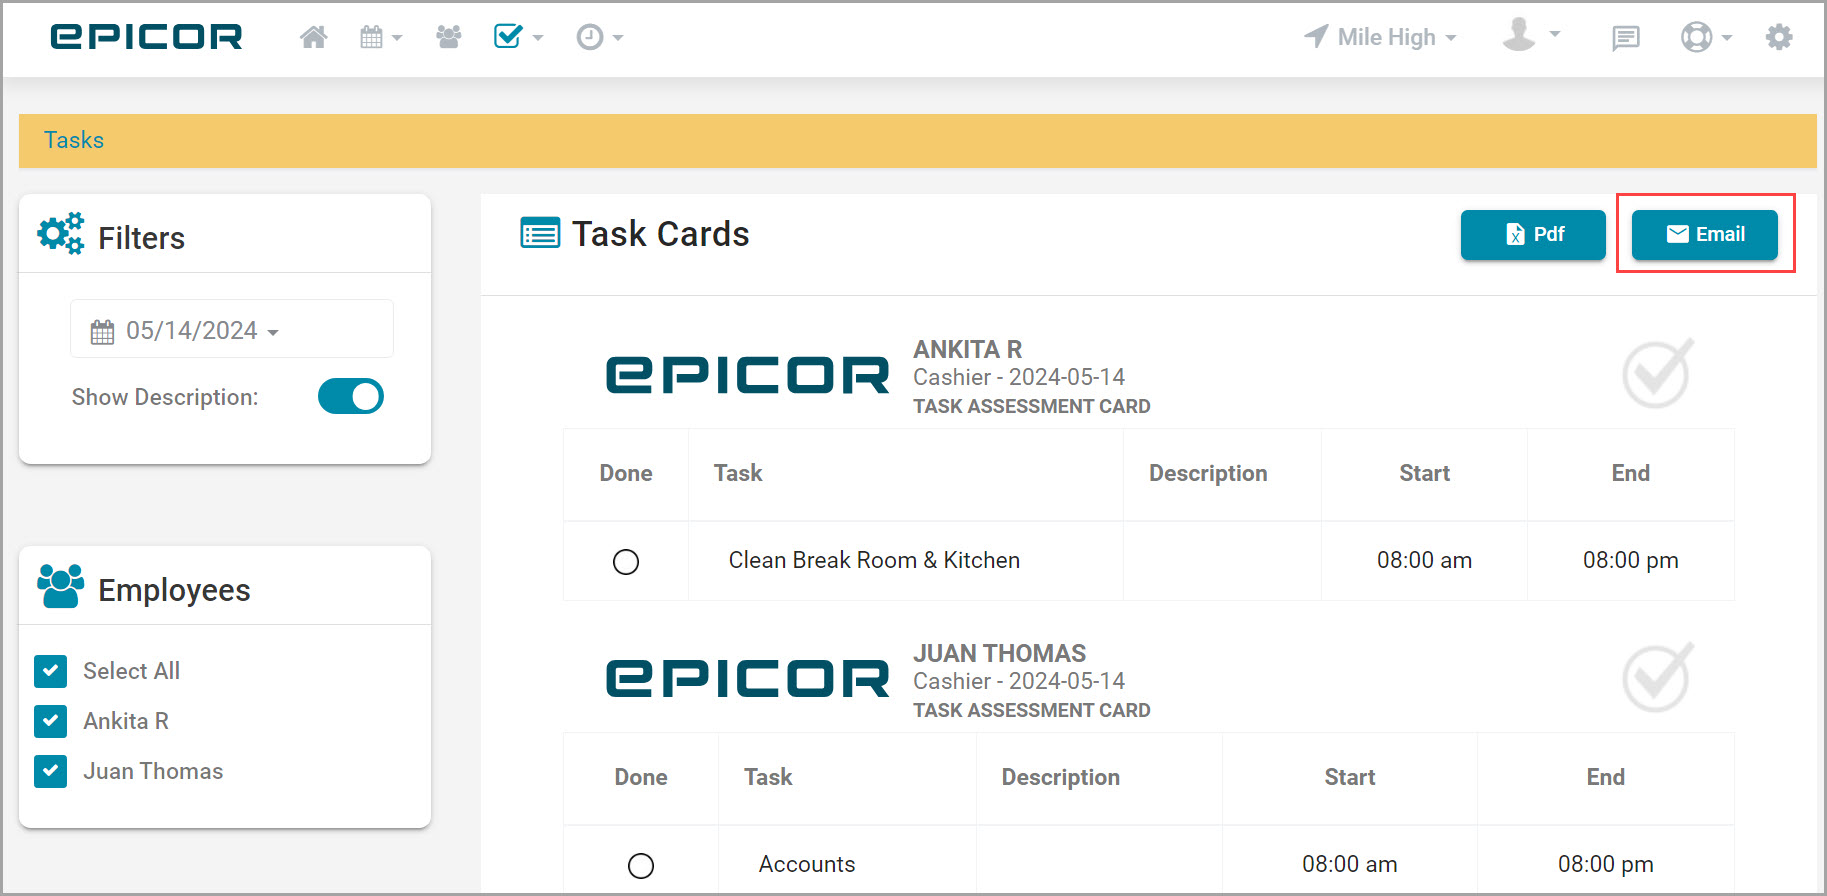1827x896 pixels.
Task: Open the employees group icon in navigation
Action: [449, 37]
